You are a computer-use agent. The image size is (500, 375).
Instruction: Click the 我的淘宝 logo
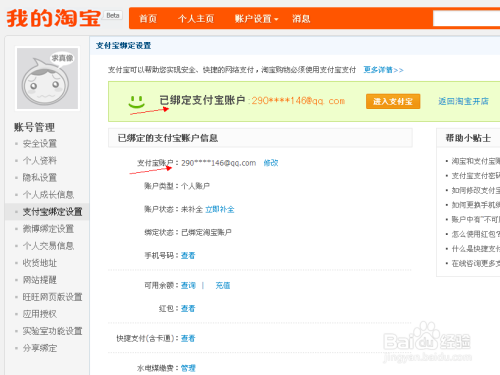click(53, 18)
